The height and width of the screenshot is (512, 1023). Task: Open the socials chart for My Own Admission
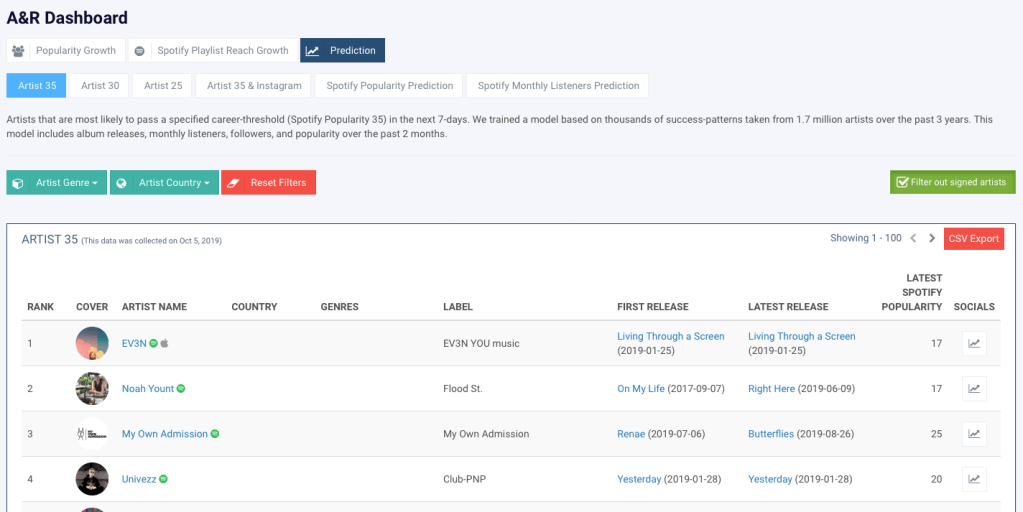[974, 434]
